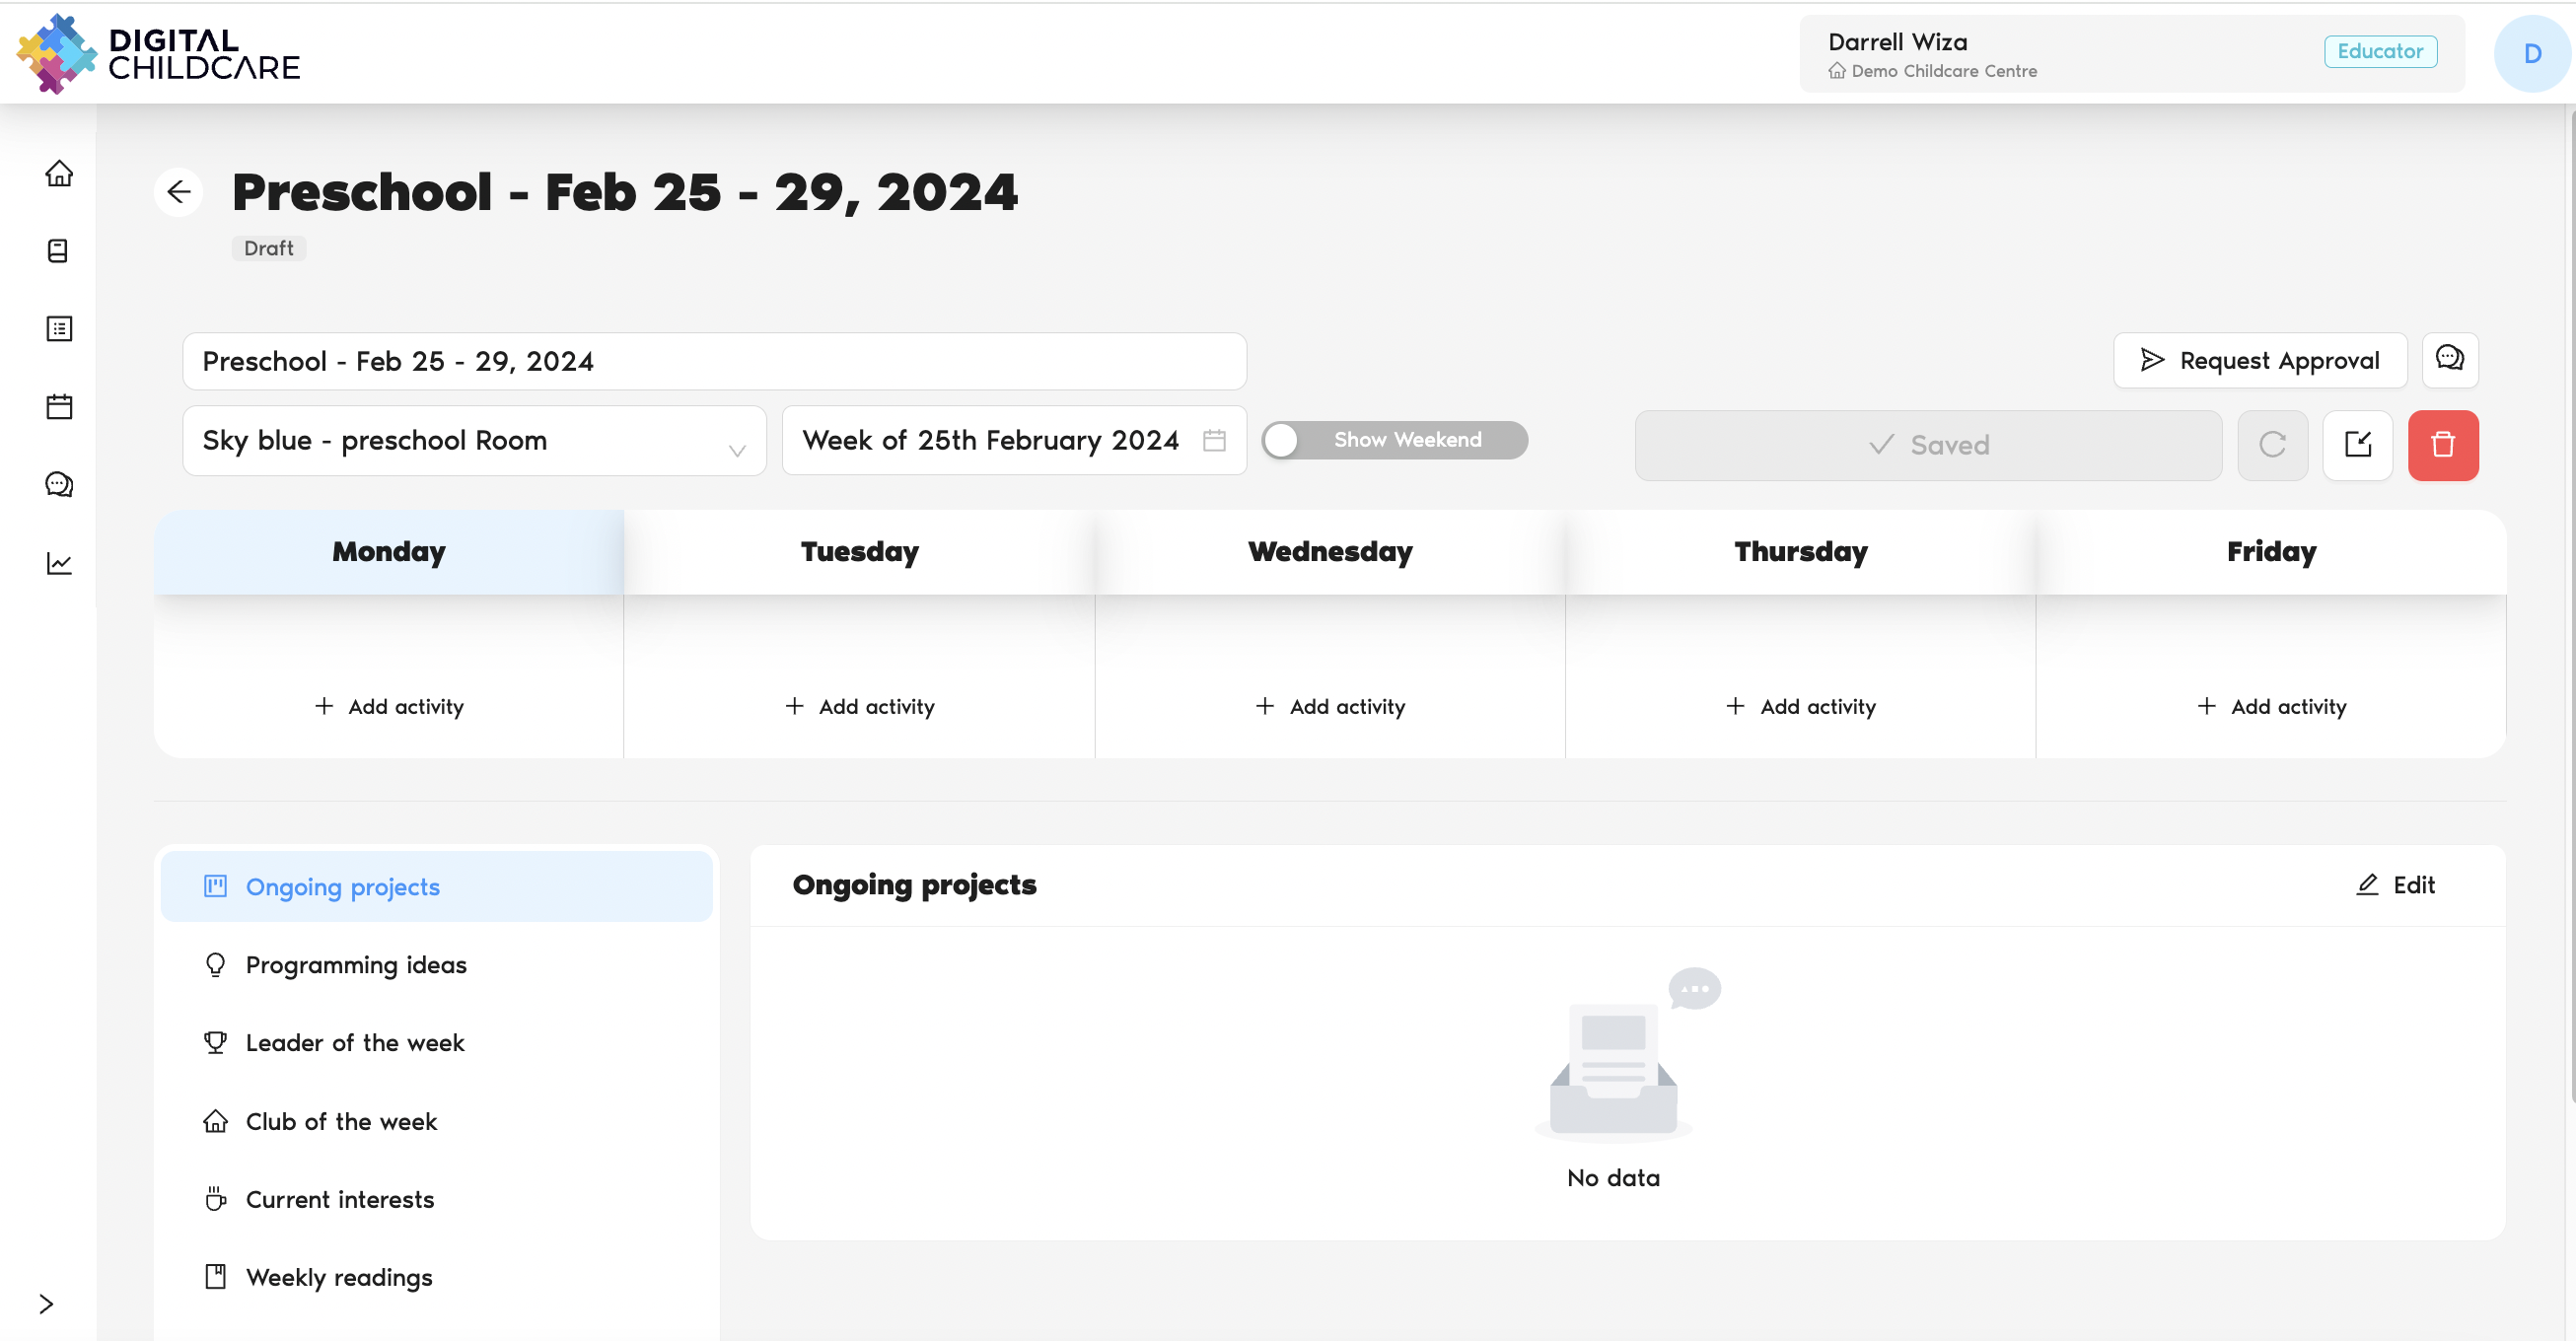Click the export share icon button
Image resolution: width=2576 pixels, height=1341 pixels.
(x=2357, y=444)
